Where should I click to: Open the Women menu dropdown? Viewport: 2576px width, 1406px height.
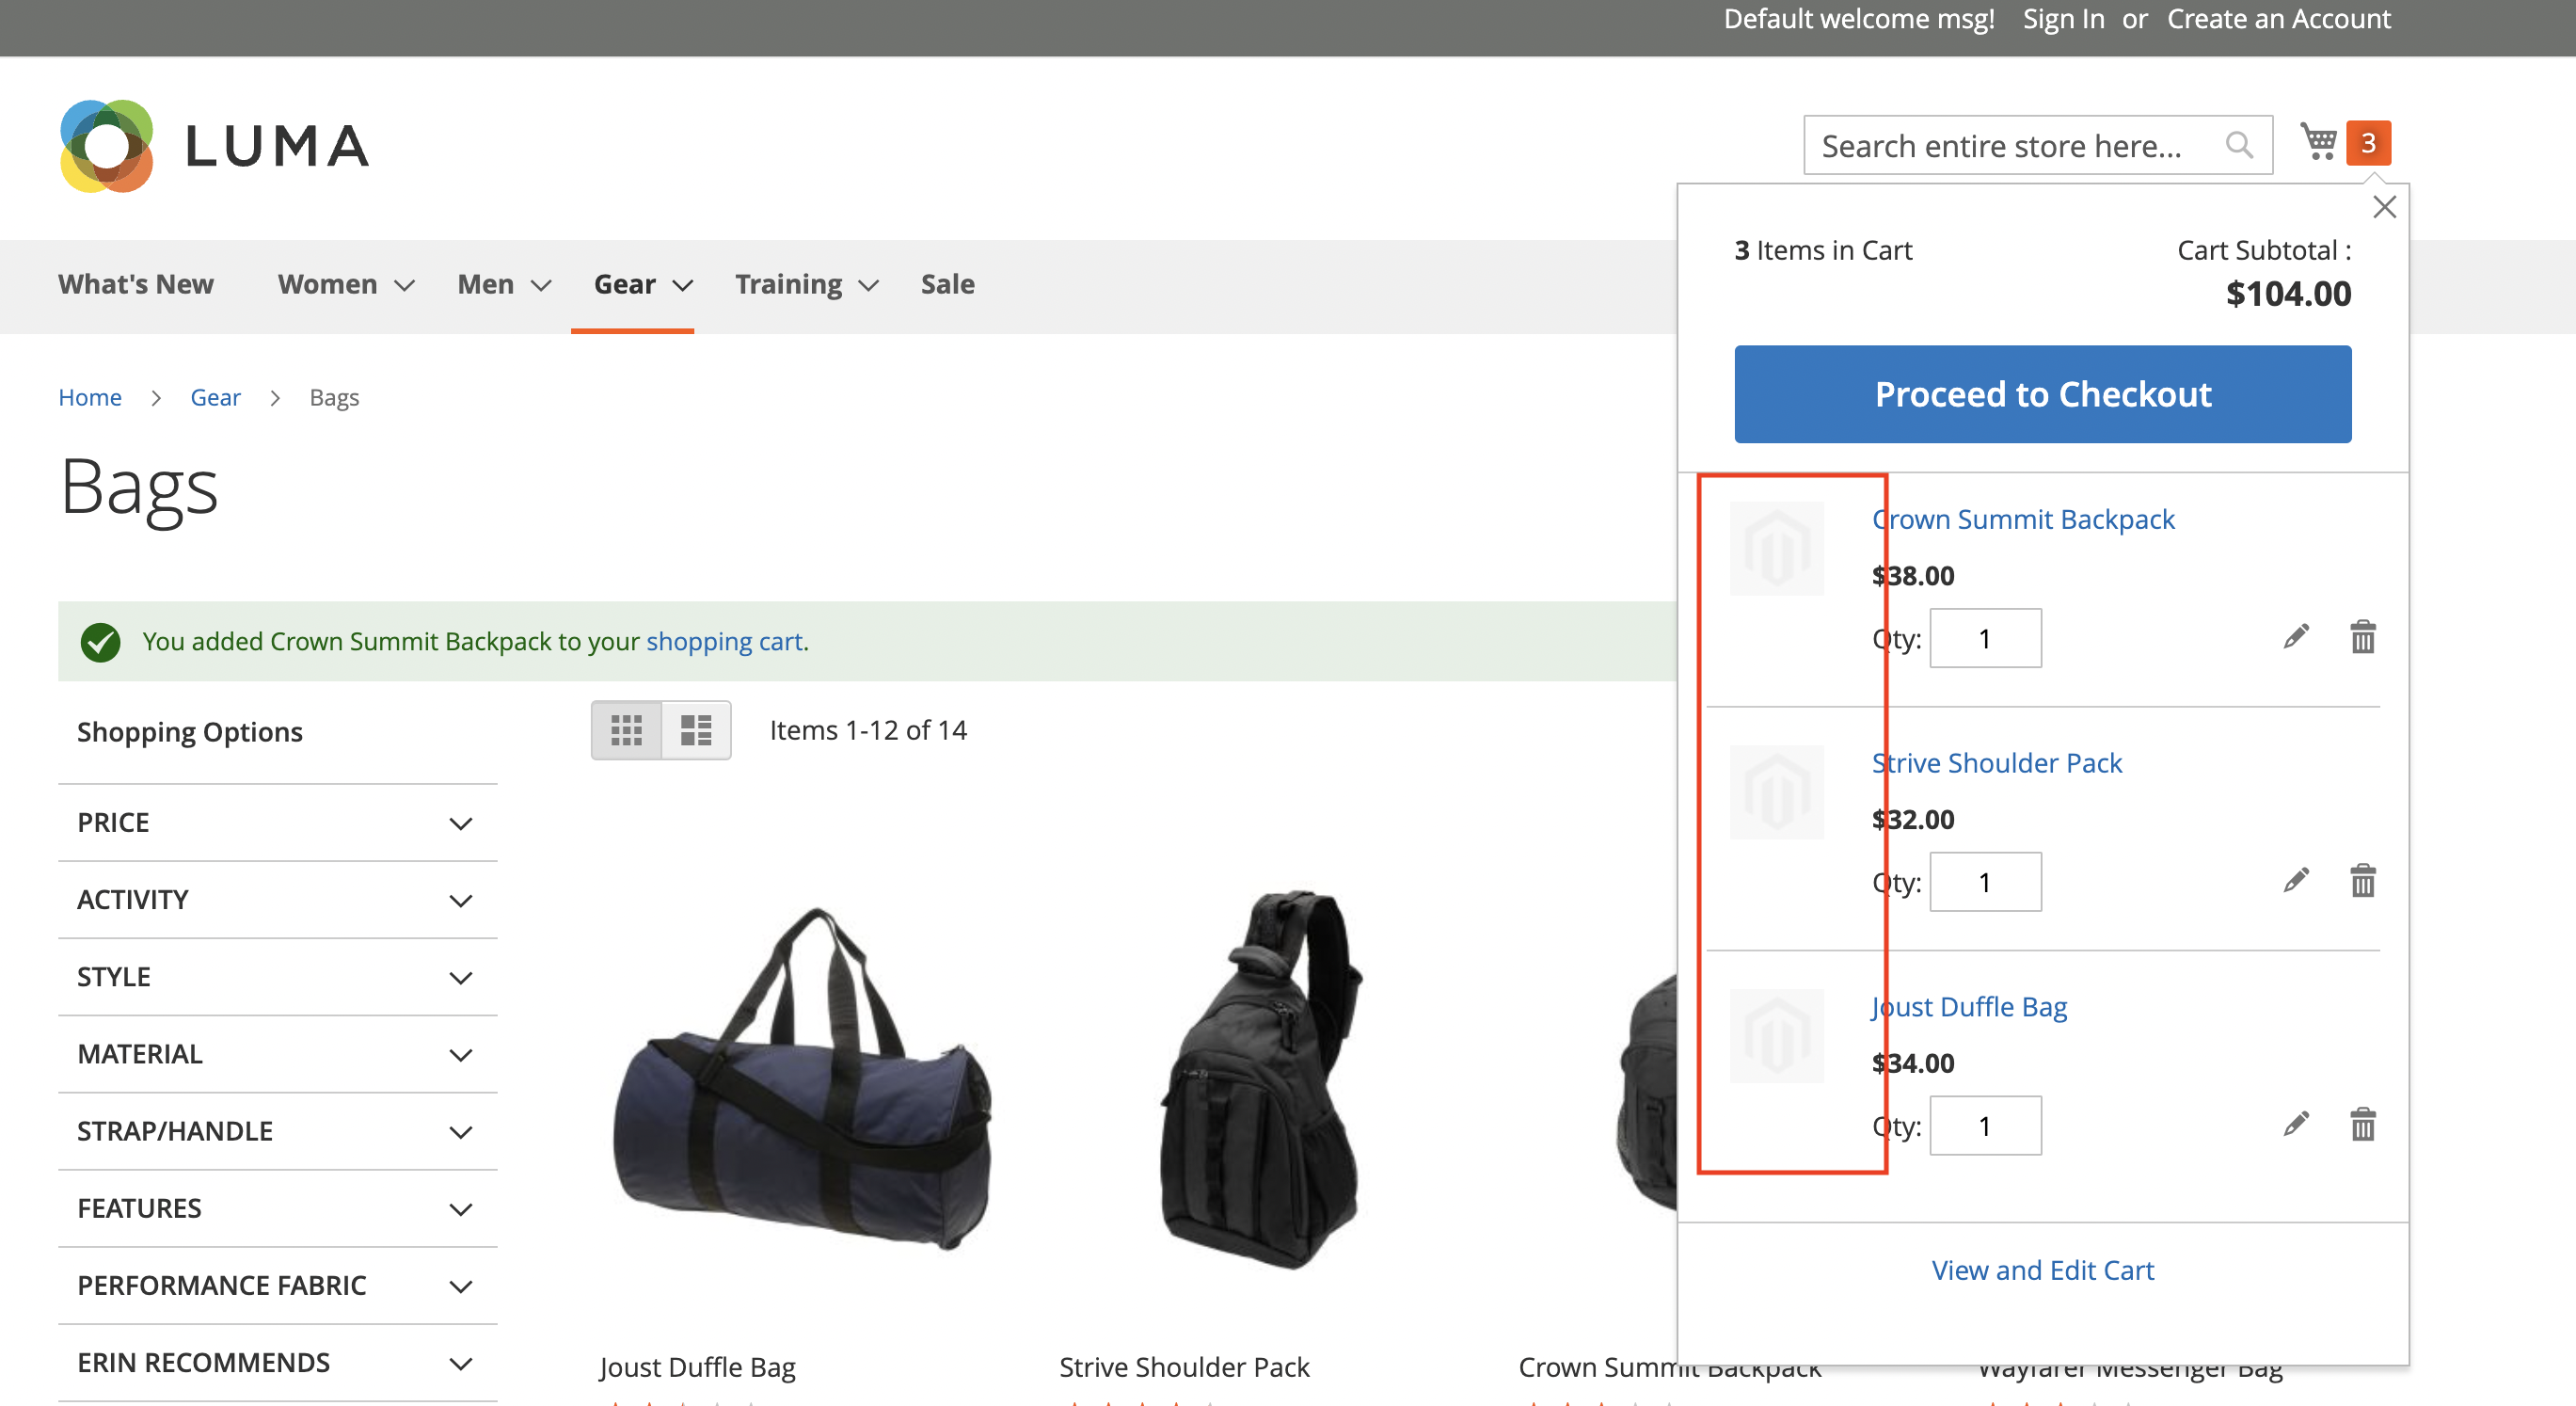click(x=345, y=285)
